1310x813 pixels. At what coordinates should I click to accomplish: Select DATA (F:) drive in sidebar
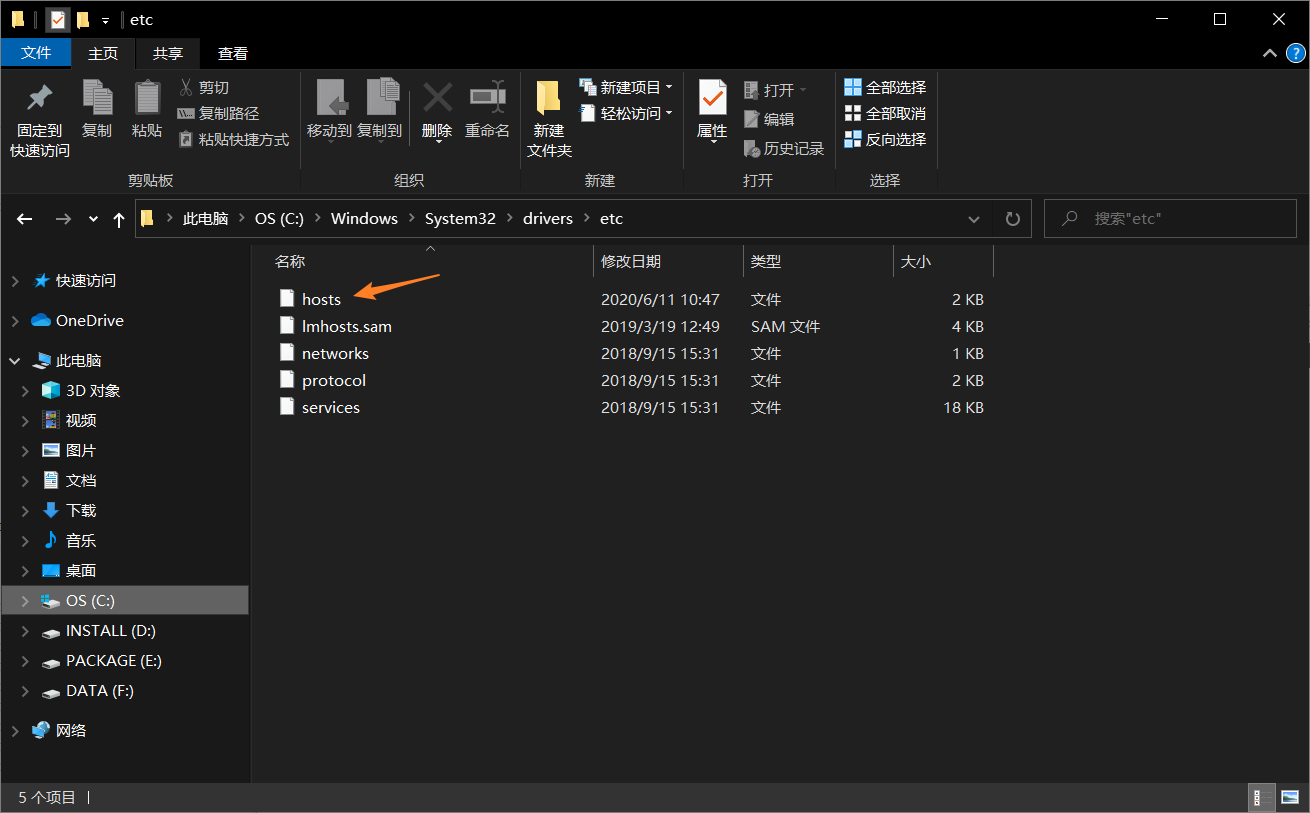(100, 691)
